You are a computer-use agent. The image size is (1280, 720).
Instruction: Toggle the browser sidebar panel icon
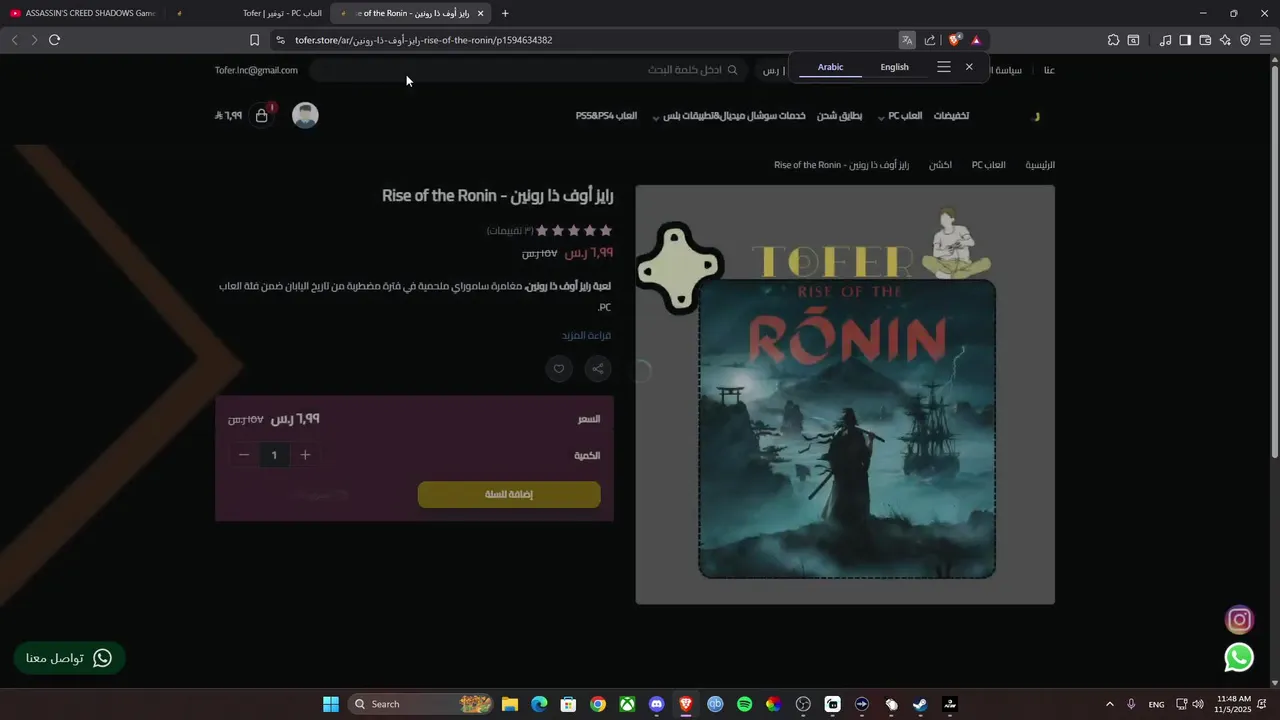[x=1185, y=40]
